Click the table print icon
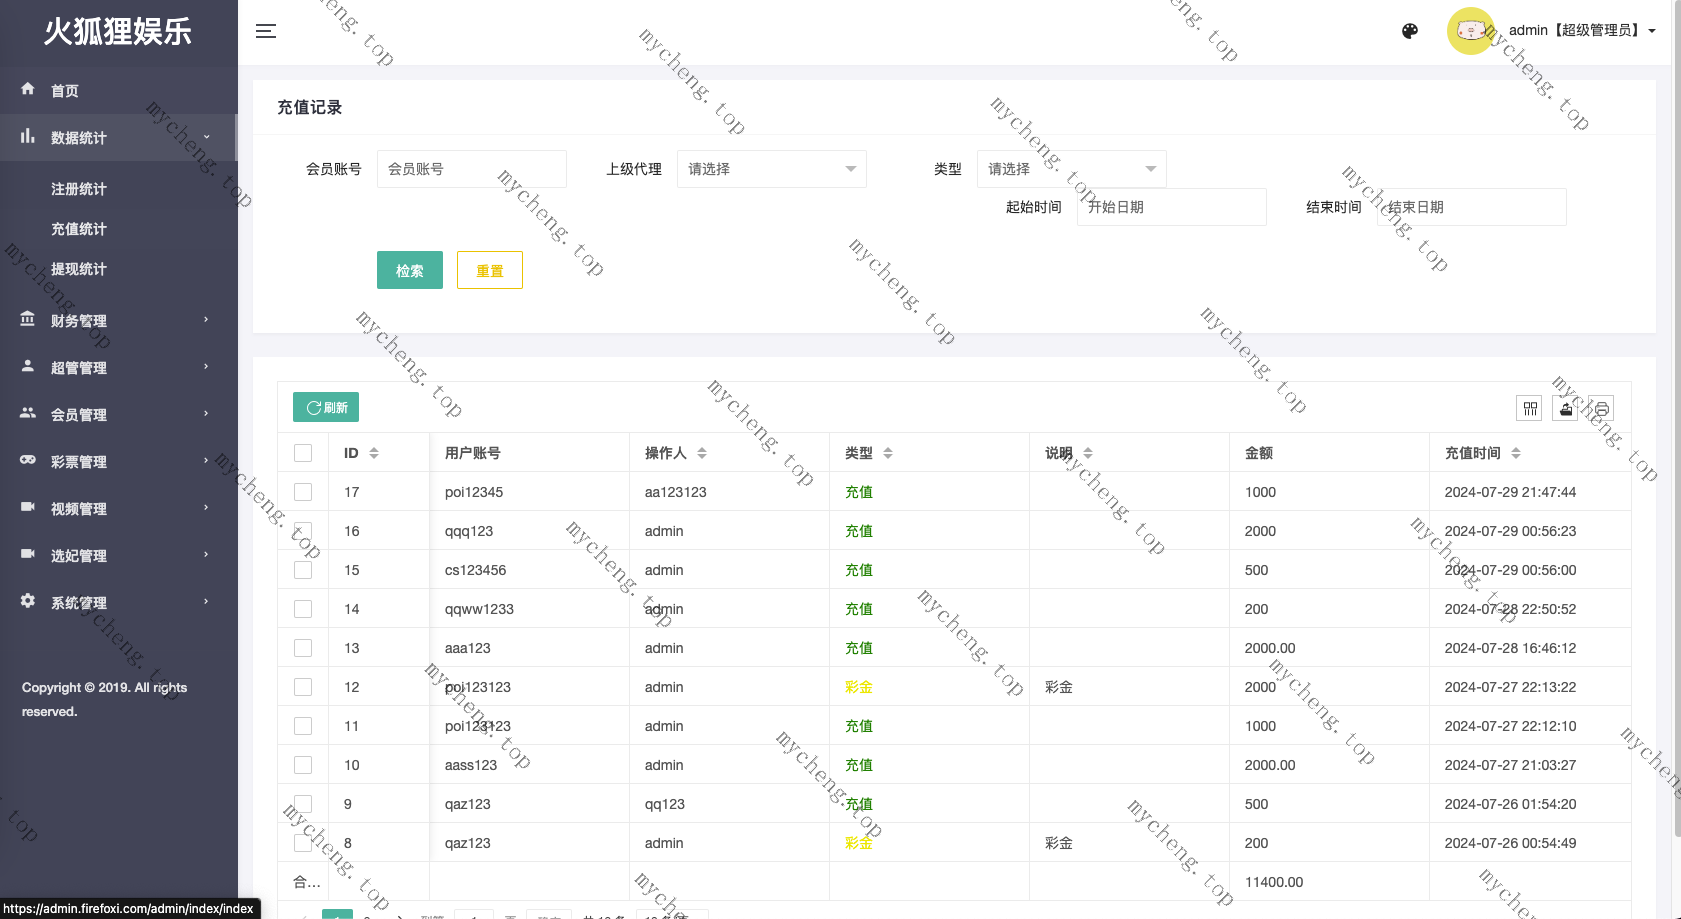Screen dimensions: 1681x919 [x=1601, y=408]
